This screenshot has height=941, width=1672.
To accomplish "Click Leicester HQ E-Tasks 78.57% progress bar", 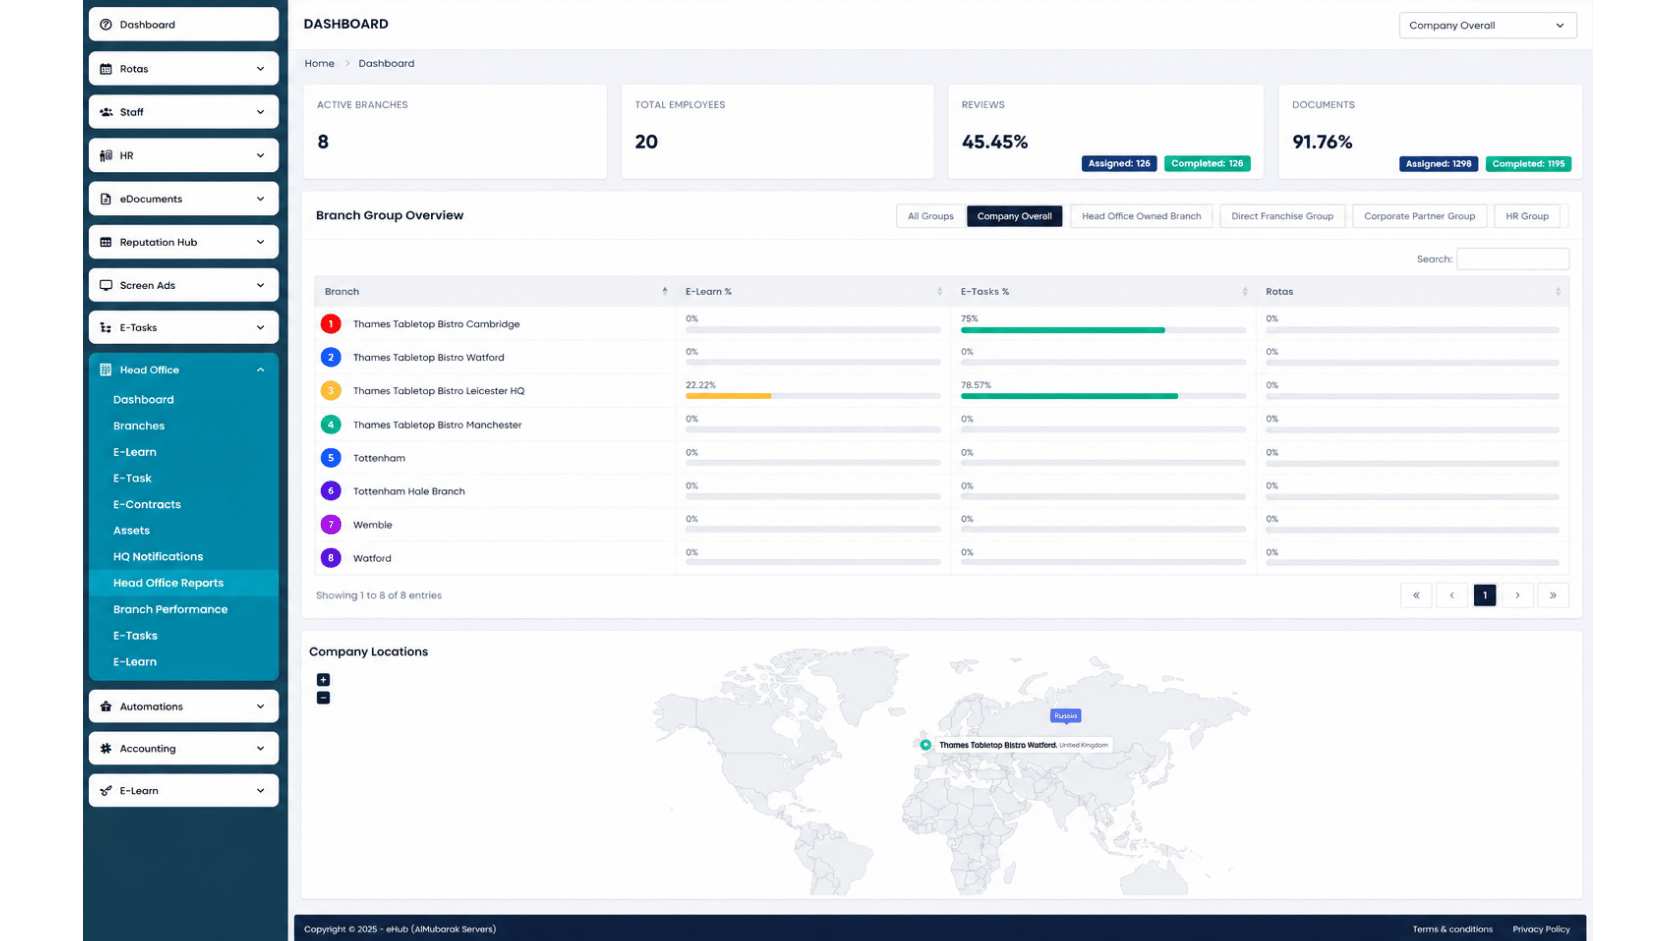I will click(x=1103, y=396).
